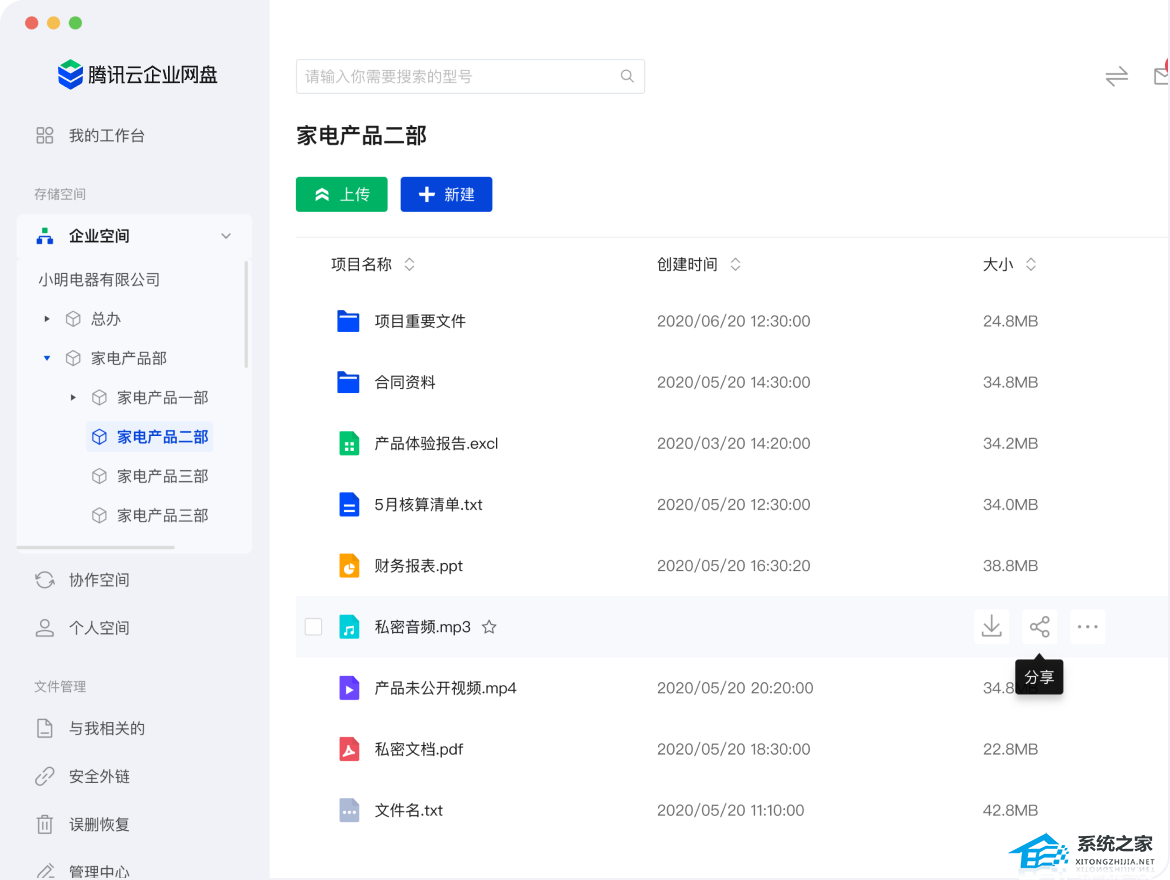Screen dimensions: 1170x880
Task: Star the 私密音频.mp3 file as favorite
Action: [489, 627]
